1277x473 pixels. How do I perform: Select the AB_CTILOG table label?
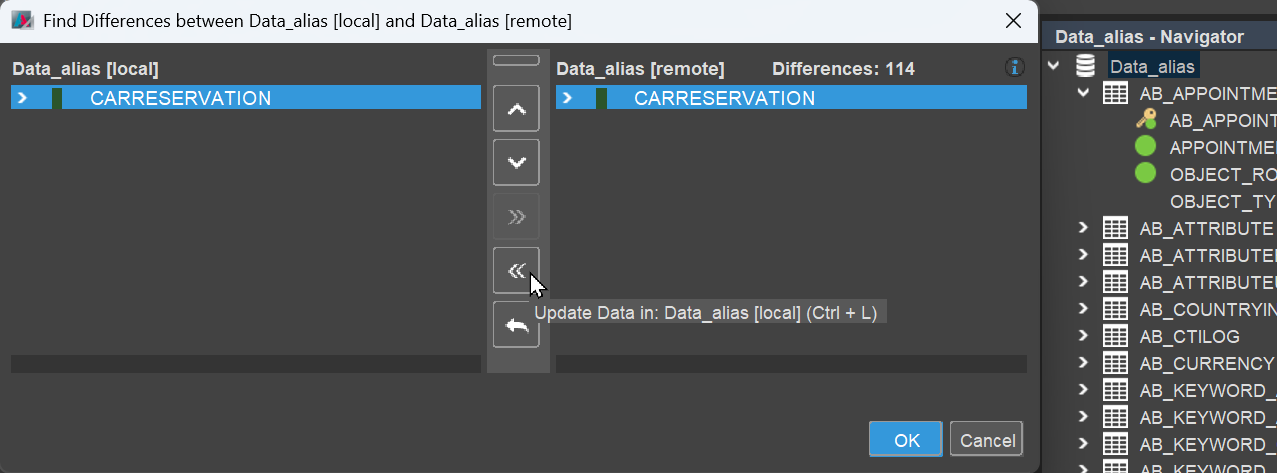(x=1189, y=336)
